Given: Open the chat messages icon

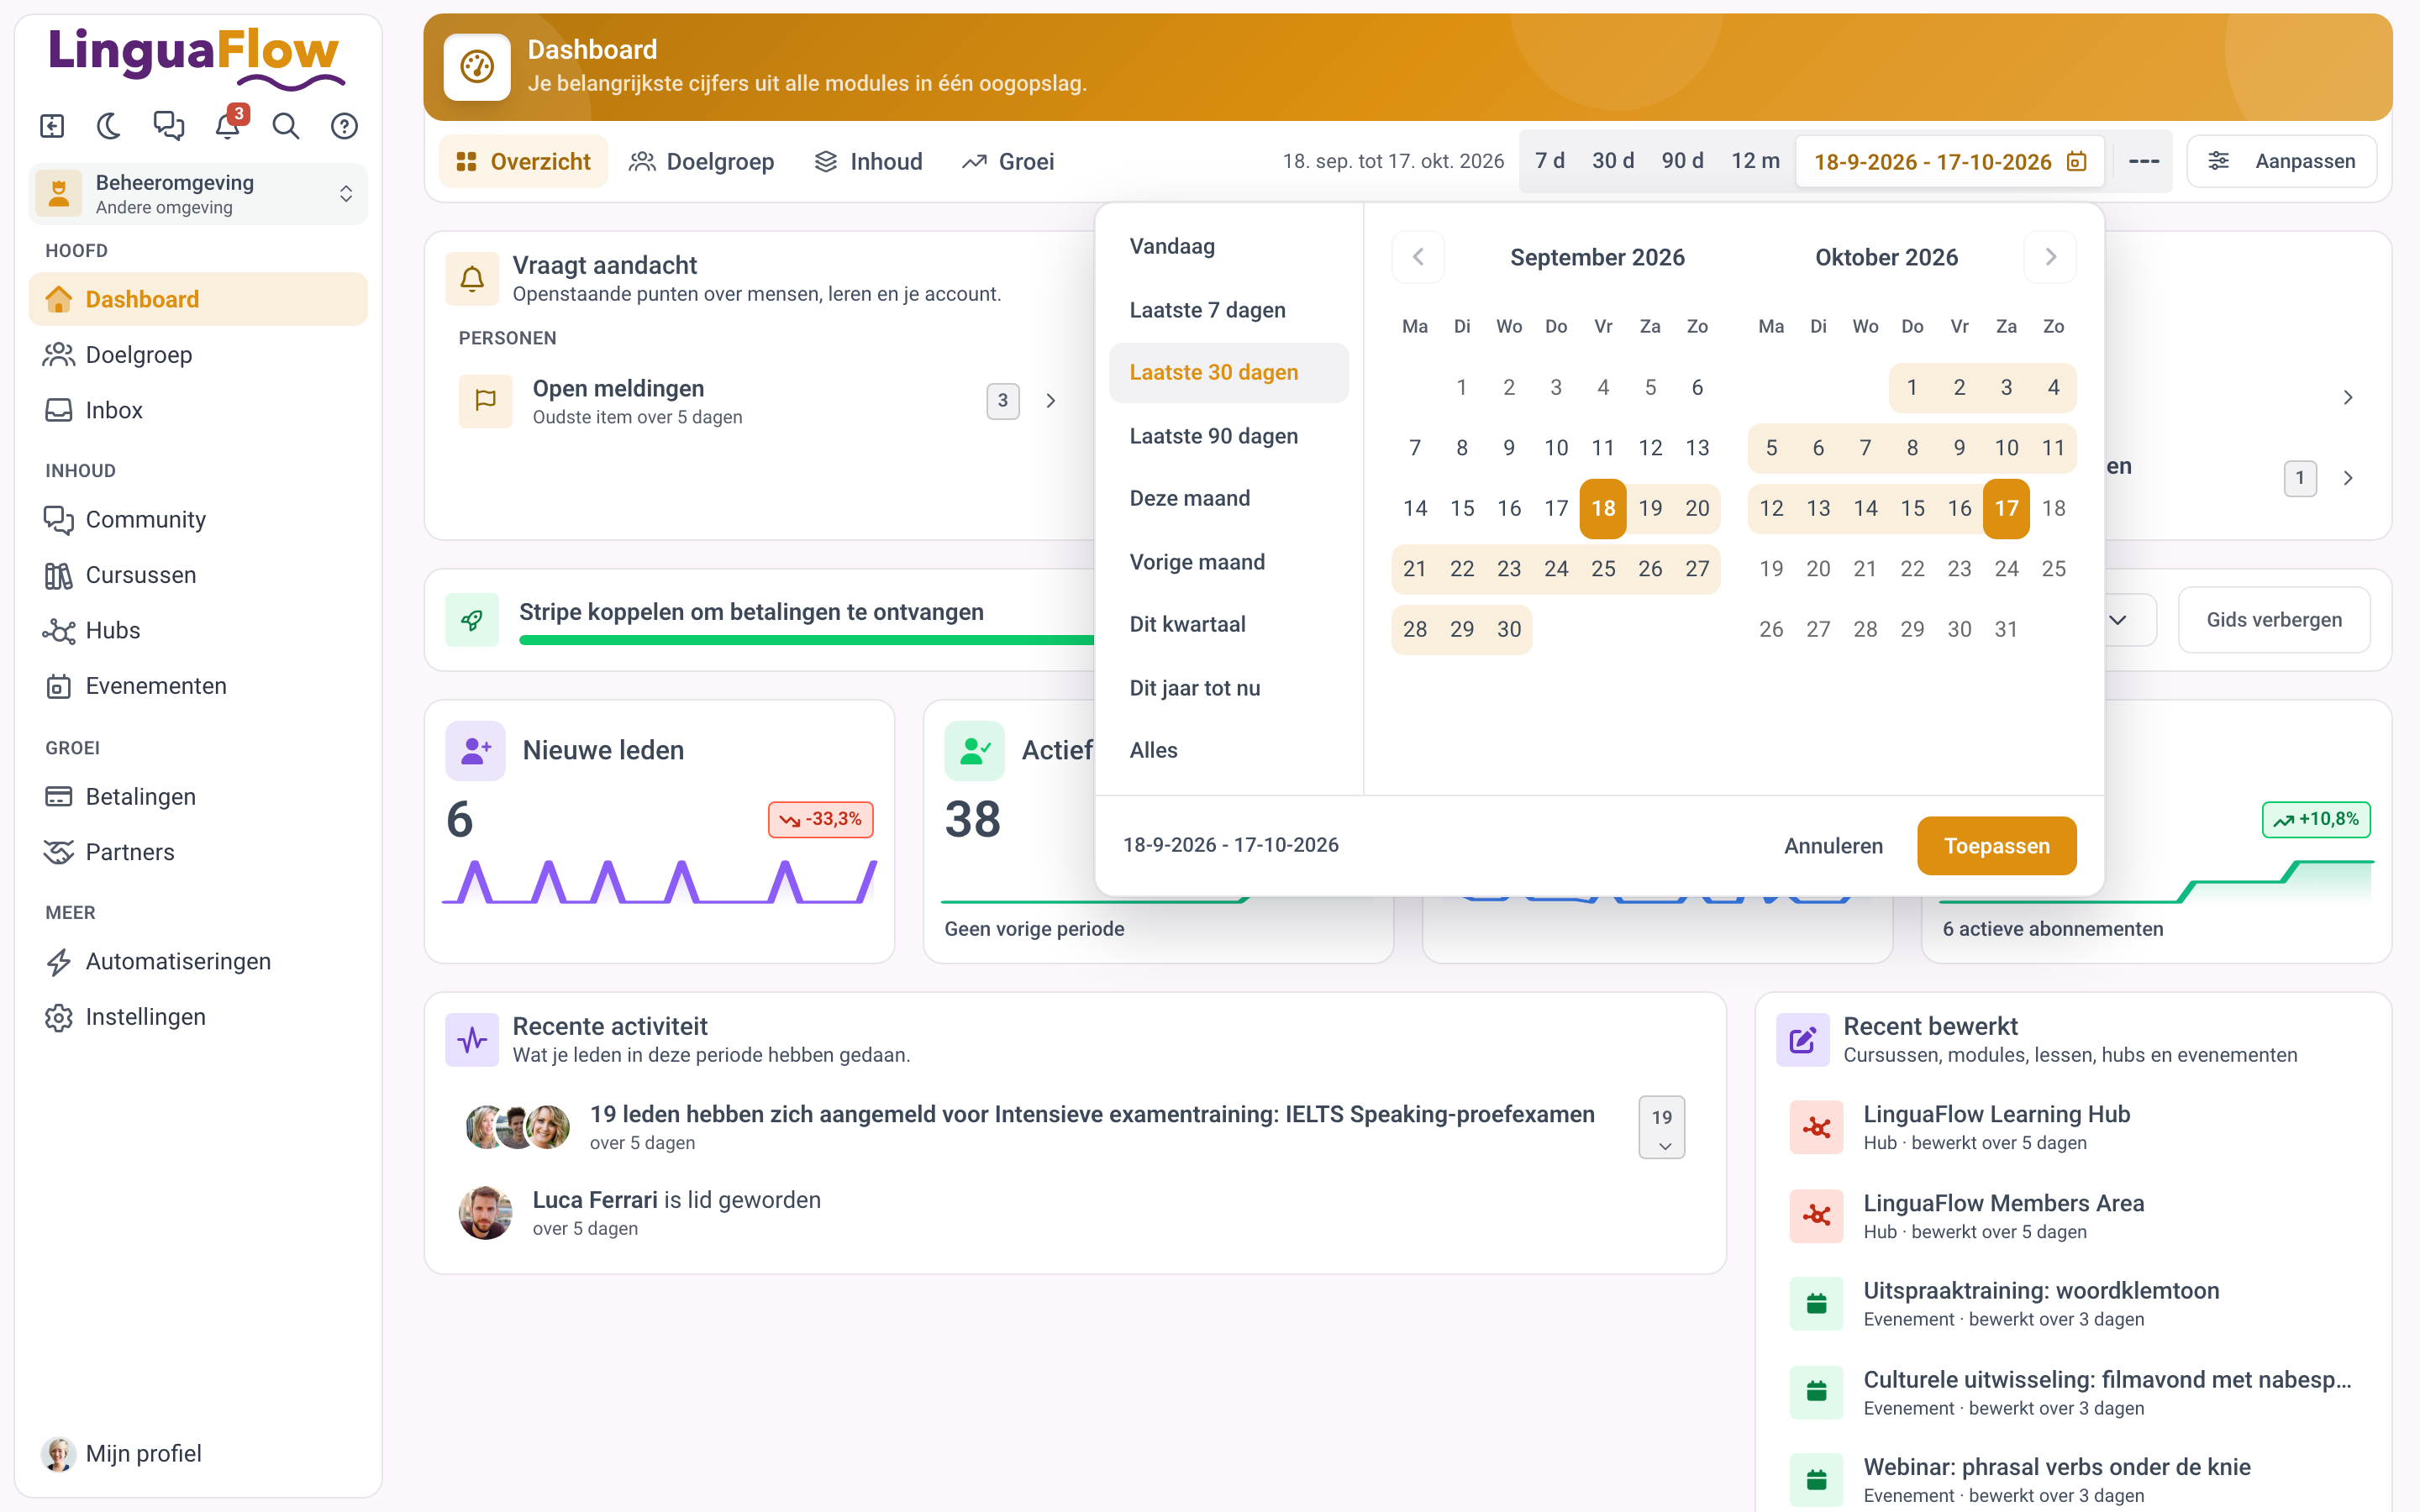Looking at the screenshot, I should click(168, 126).
